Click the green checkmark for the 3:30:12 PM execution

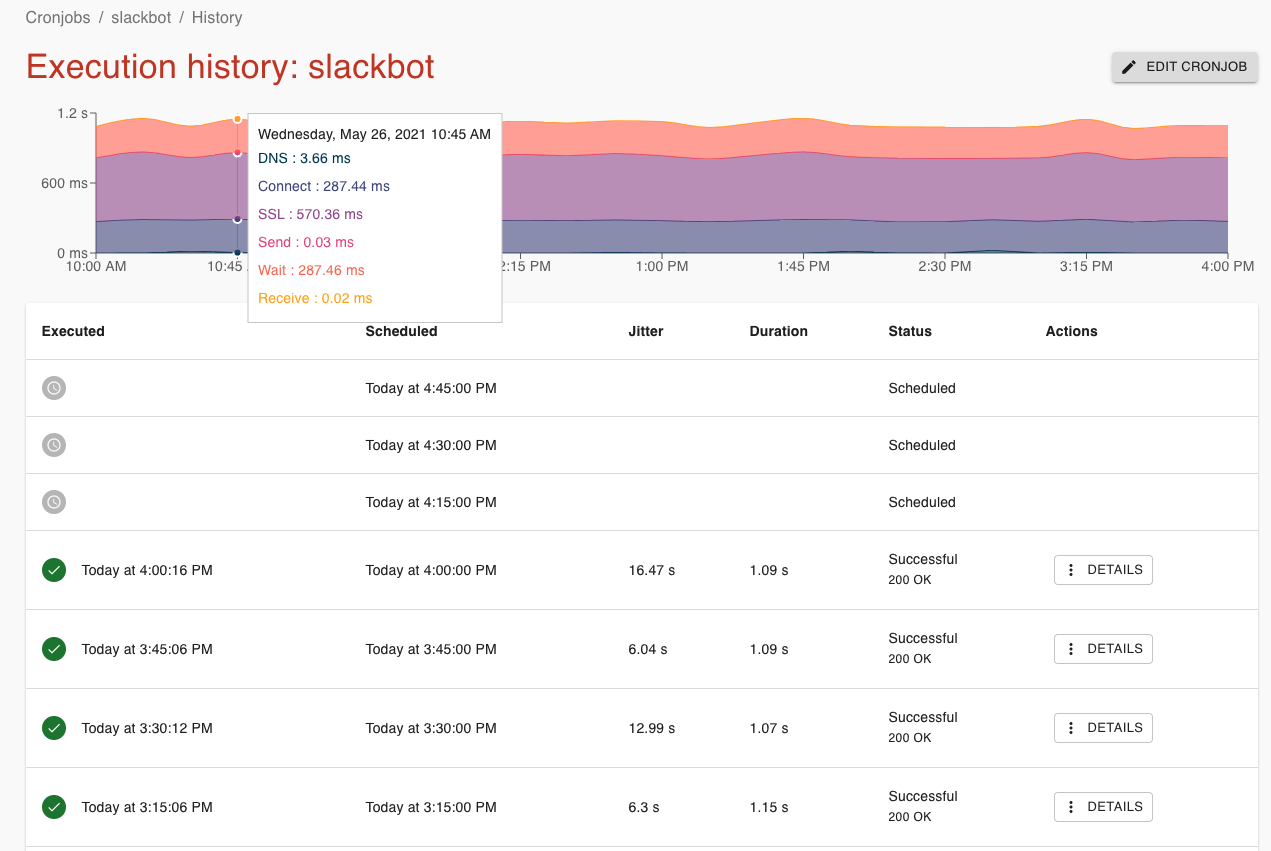coord(54,728)
